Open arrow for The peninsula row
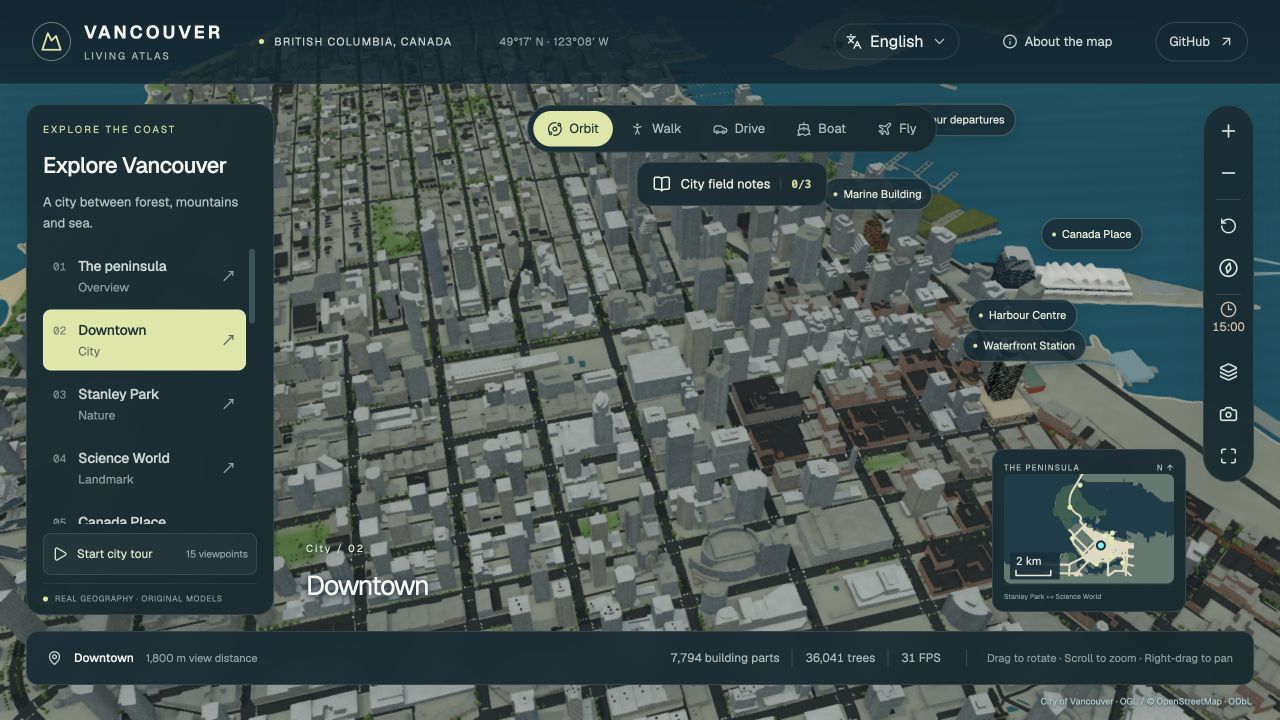Viewport: 1280px width, 720px height. click(228, 276)
